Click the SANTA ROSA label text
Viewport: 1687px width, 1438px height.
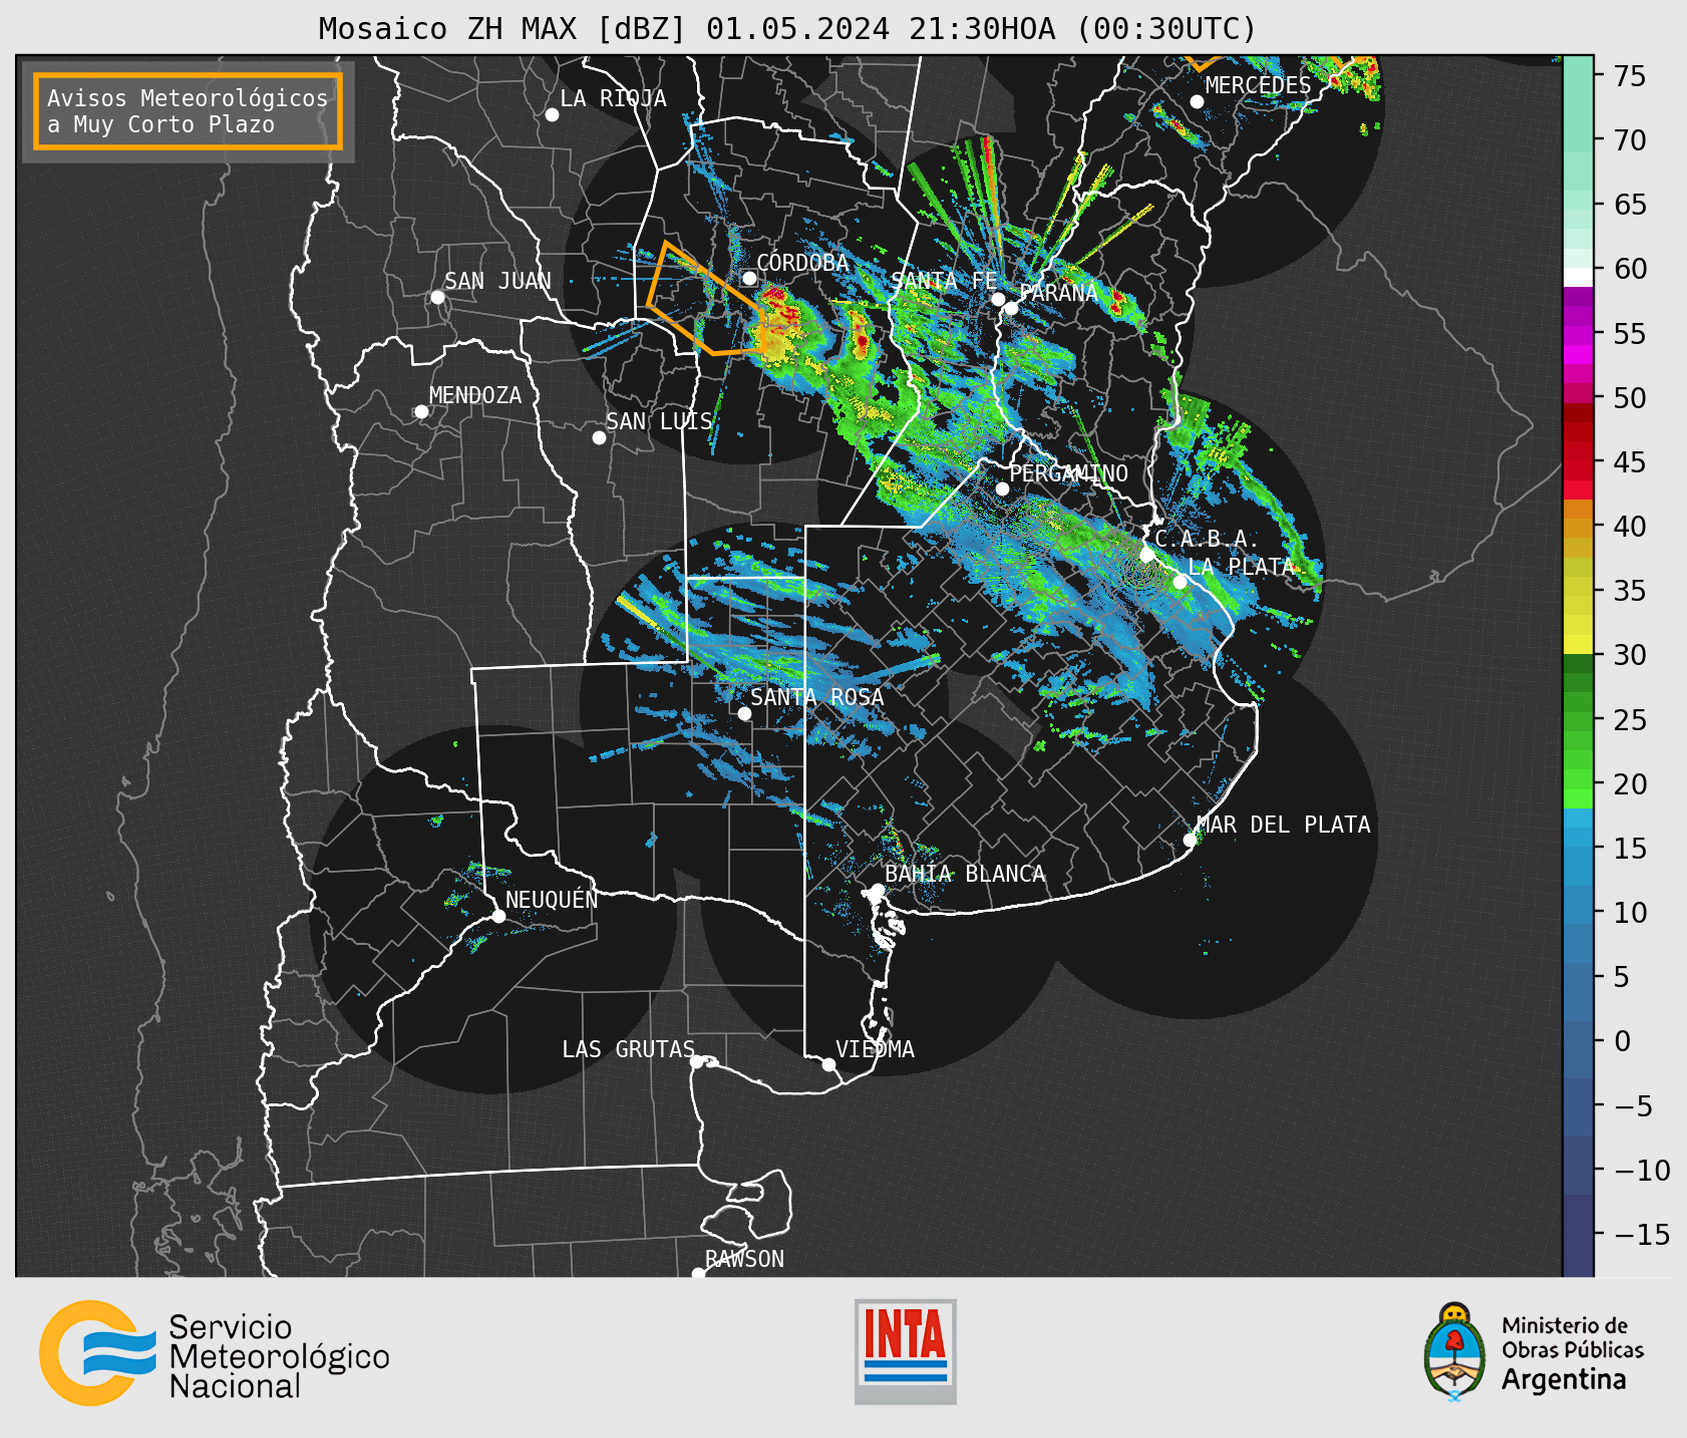click(x=817, y=697)
